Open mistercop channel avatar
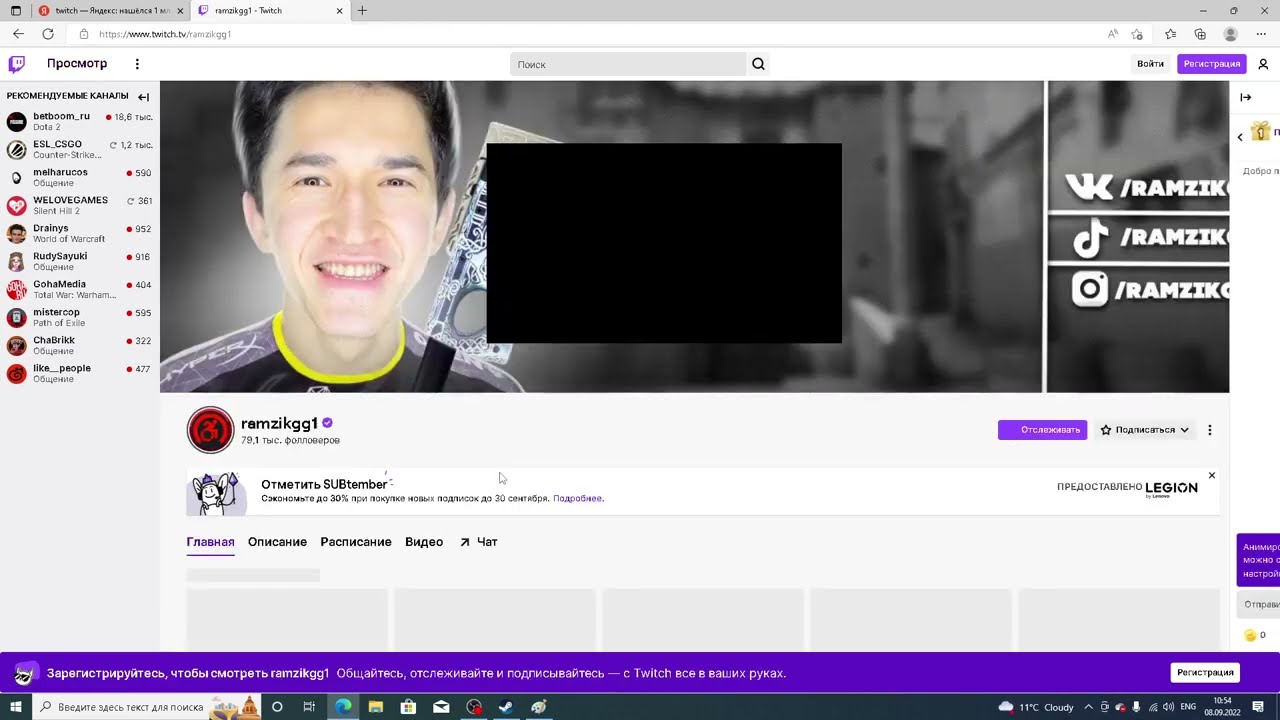The width and height of the screenshot is (1280, 720). [x=16, y=318]
